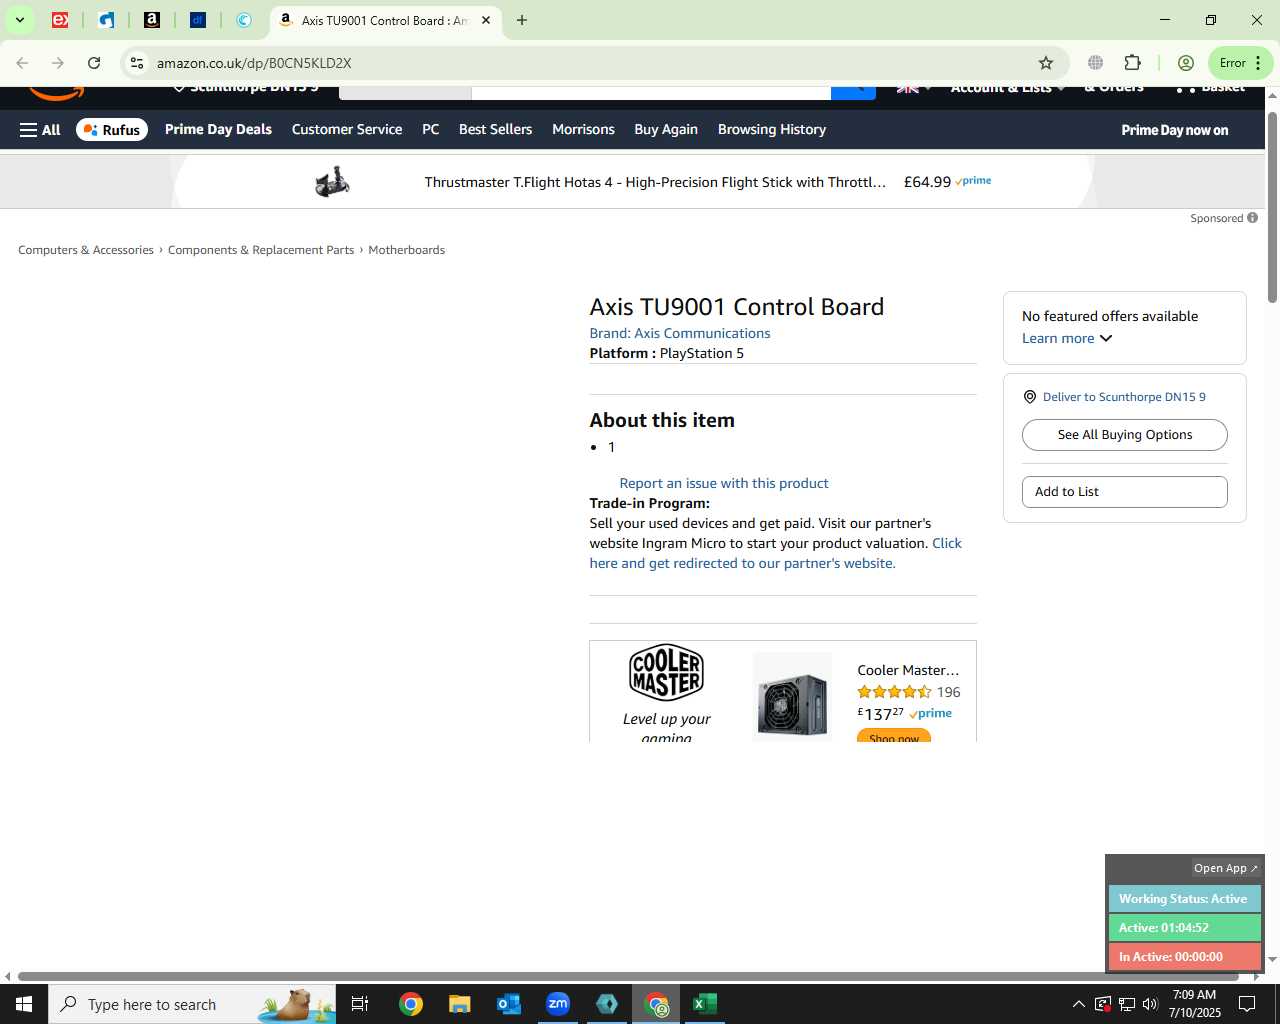Open the Thrustmaster T.Flight Hotas 4 sponsored title

click(655, 182)
